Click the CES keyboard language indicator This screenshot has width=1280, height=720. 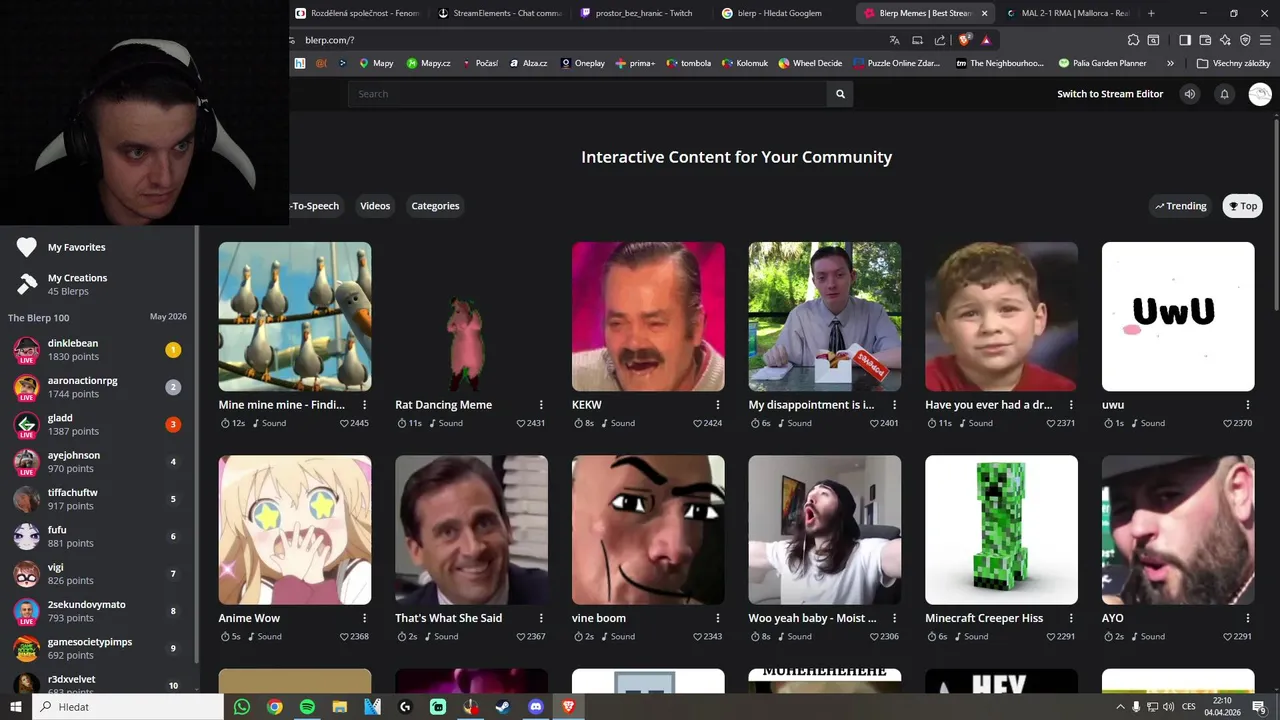coord(1188,707)
